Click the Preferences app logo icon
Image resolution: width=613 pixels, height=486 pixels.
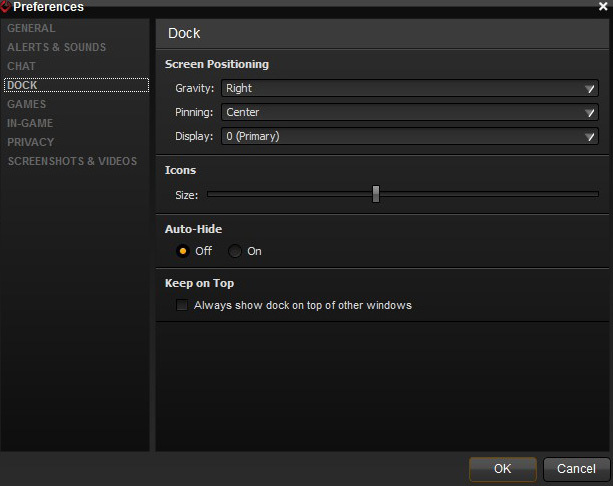pyautogui.click(x=5, y=6)
